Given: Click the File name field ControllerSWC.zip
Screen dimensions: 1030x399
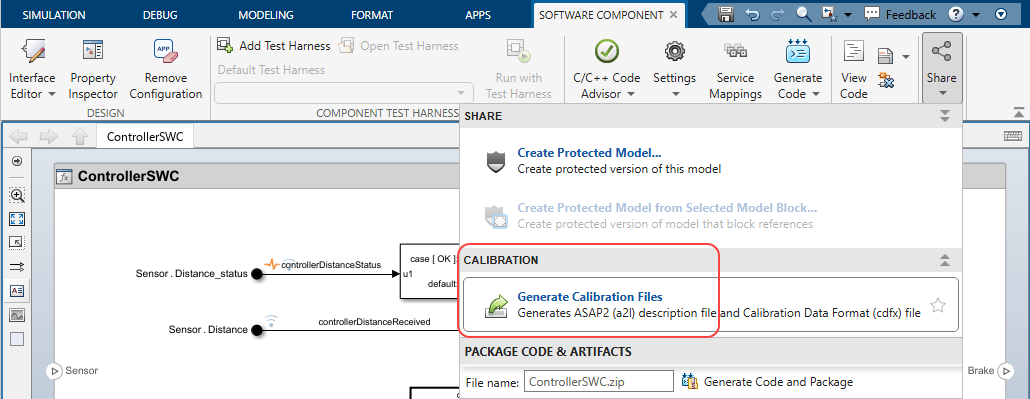Looking at the screenshot, I should (598, 381).
